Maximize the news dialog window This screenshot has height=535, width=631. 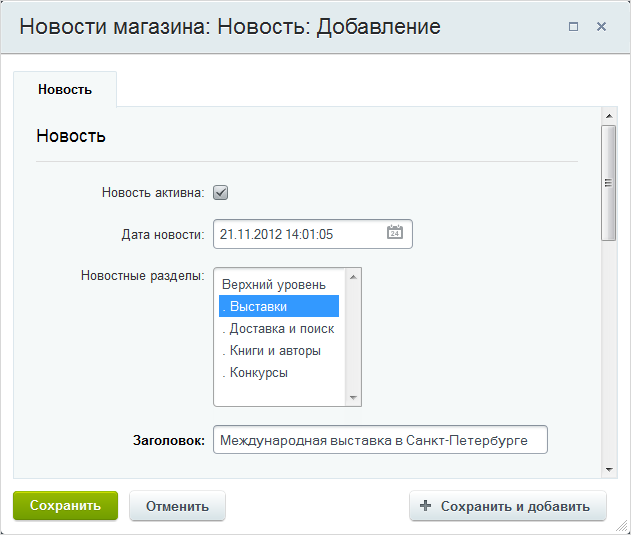pyautogui.click(x=573, y=27)
